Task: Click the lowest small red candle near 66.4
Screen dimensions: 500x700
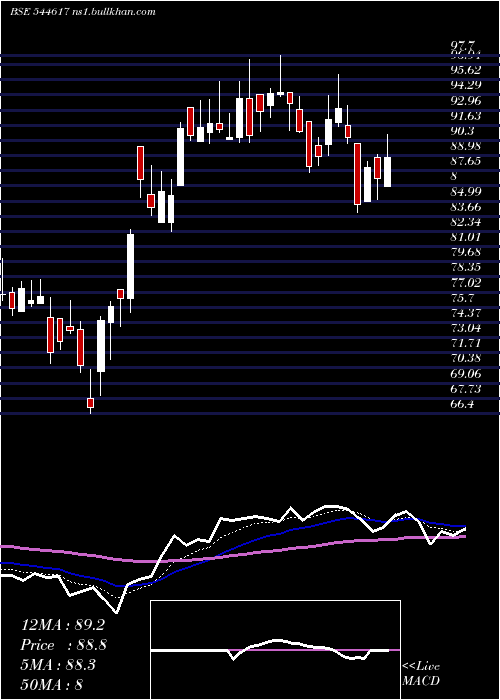Action: pyautogui.click(x=91, y=403)
